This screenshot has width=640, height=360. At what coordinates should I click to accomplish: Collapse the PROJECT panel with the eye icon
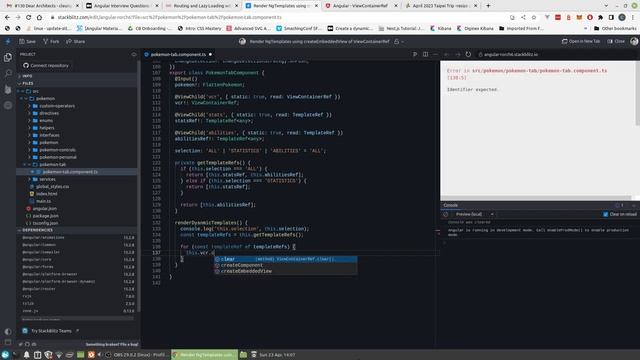click(134, 54)
